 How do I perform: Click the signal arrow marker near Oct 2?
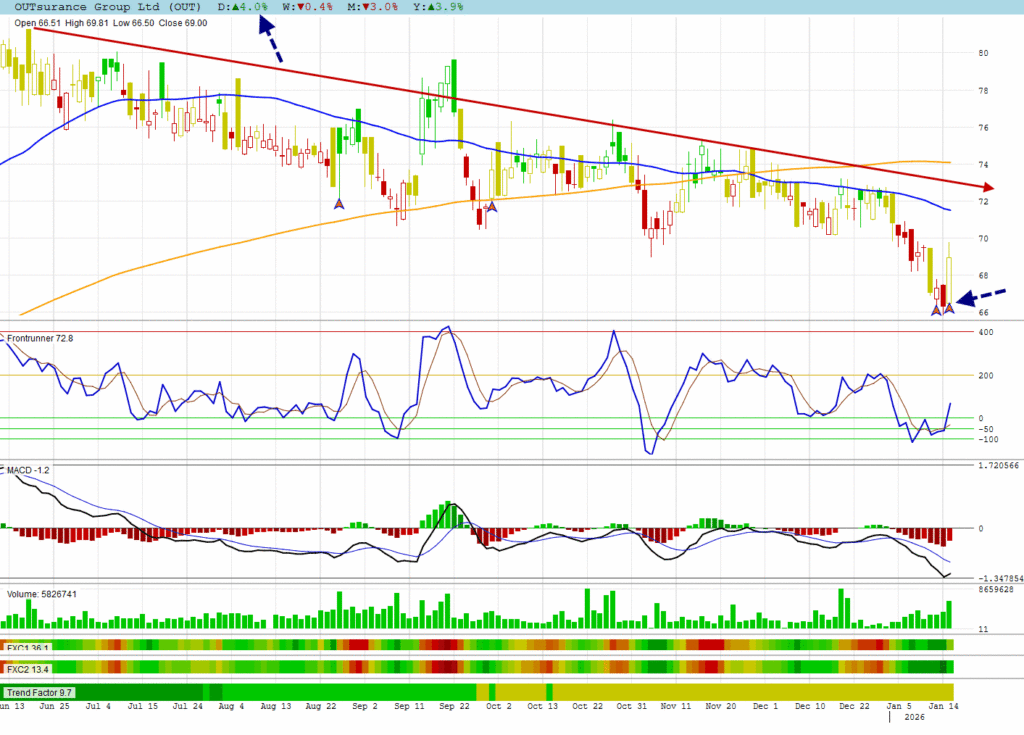[491, 208]
